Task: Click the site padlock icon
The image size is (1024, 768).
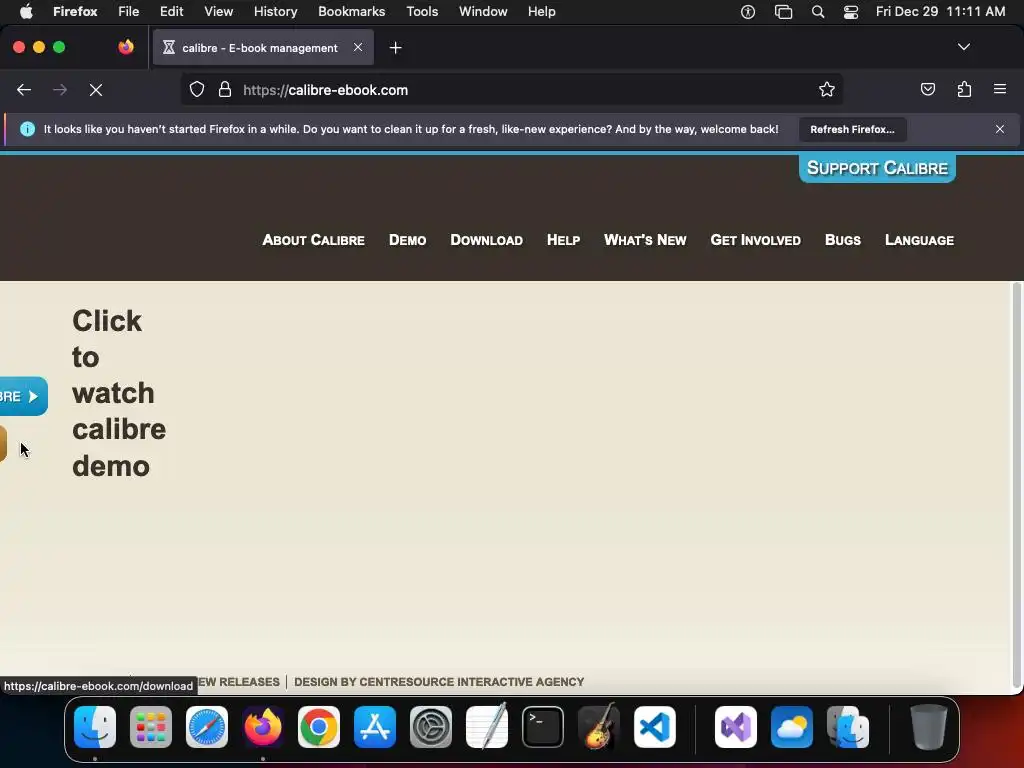Action: coord(225,90)
